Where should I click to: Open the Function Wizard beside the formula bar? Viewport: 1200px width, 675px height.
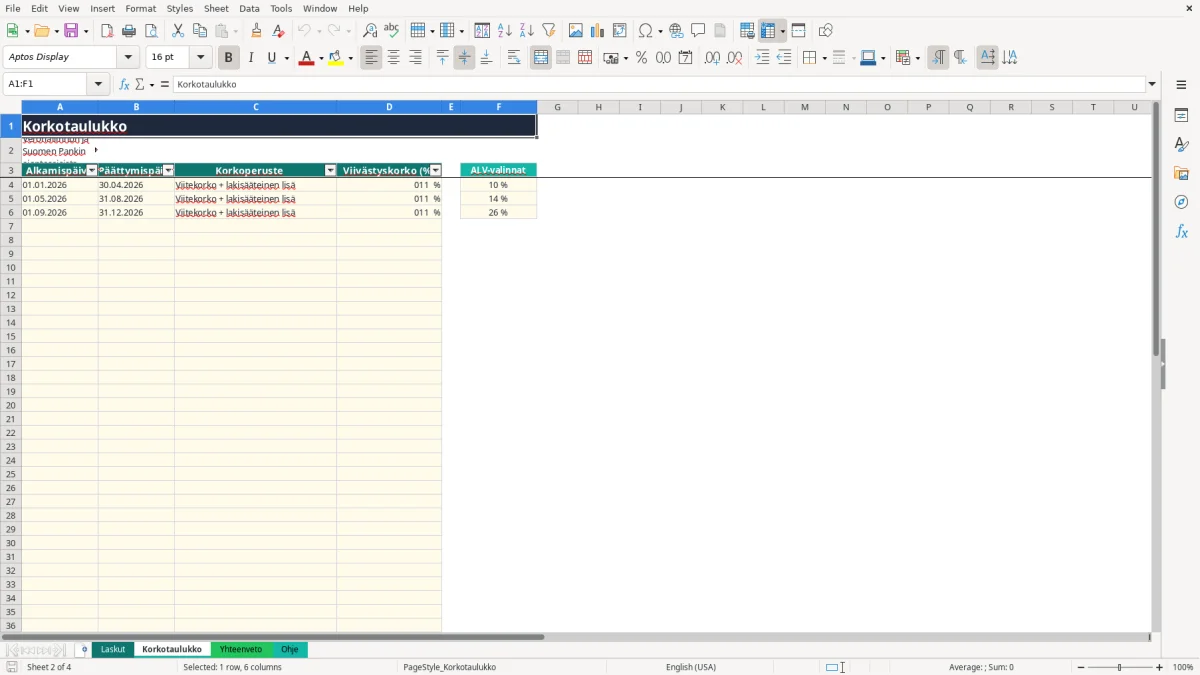tap(125, 85)
